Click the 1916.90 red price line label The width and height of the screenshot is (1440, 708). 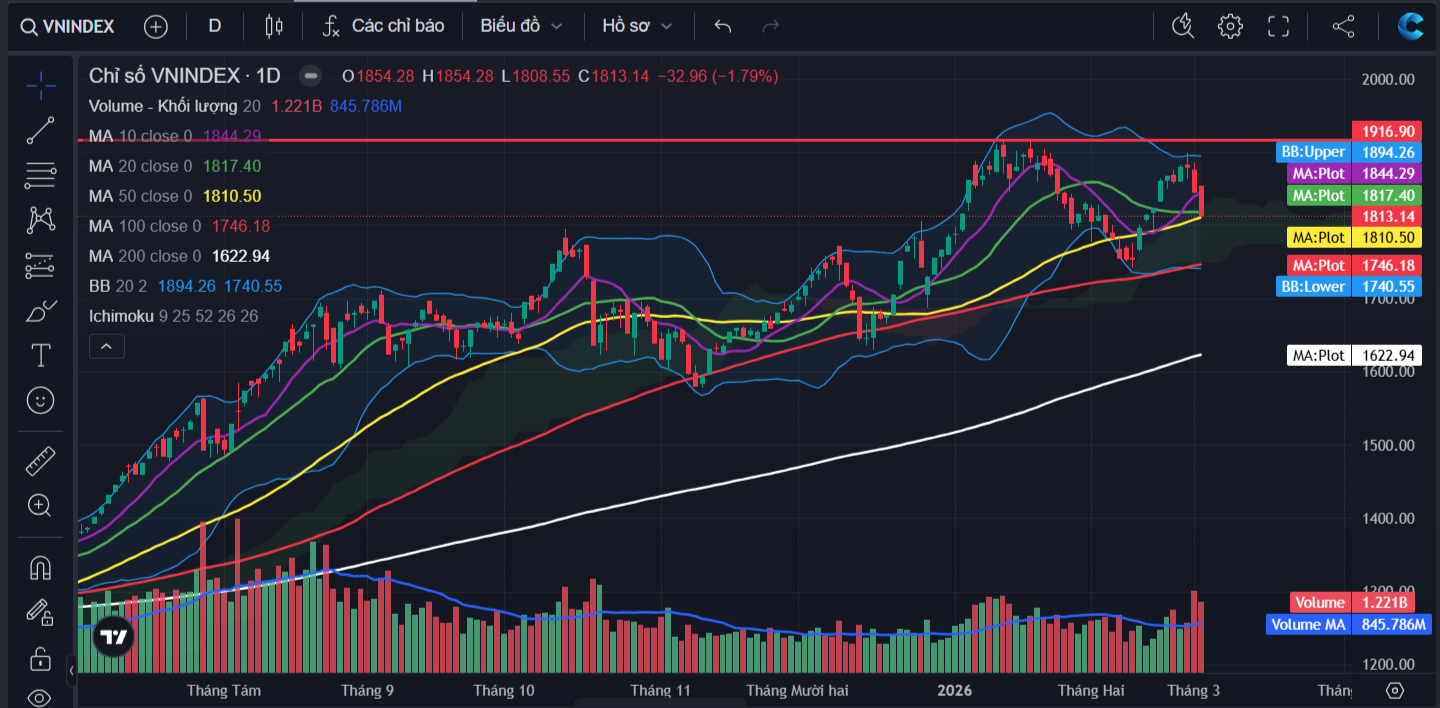[x=1386, y=131]
